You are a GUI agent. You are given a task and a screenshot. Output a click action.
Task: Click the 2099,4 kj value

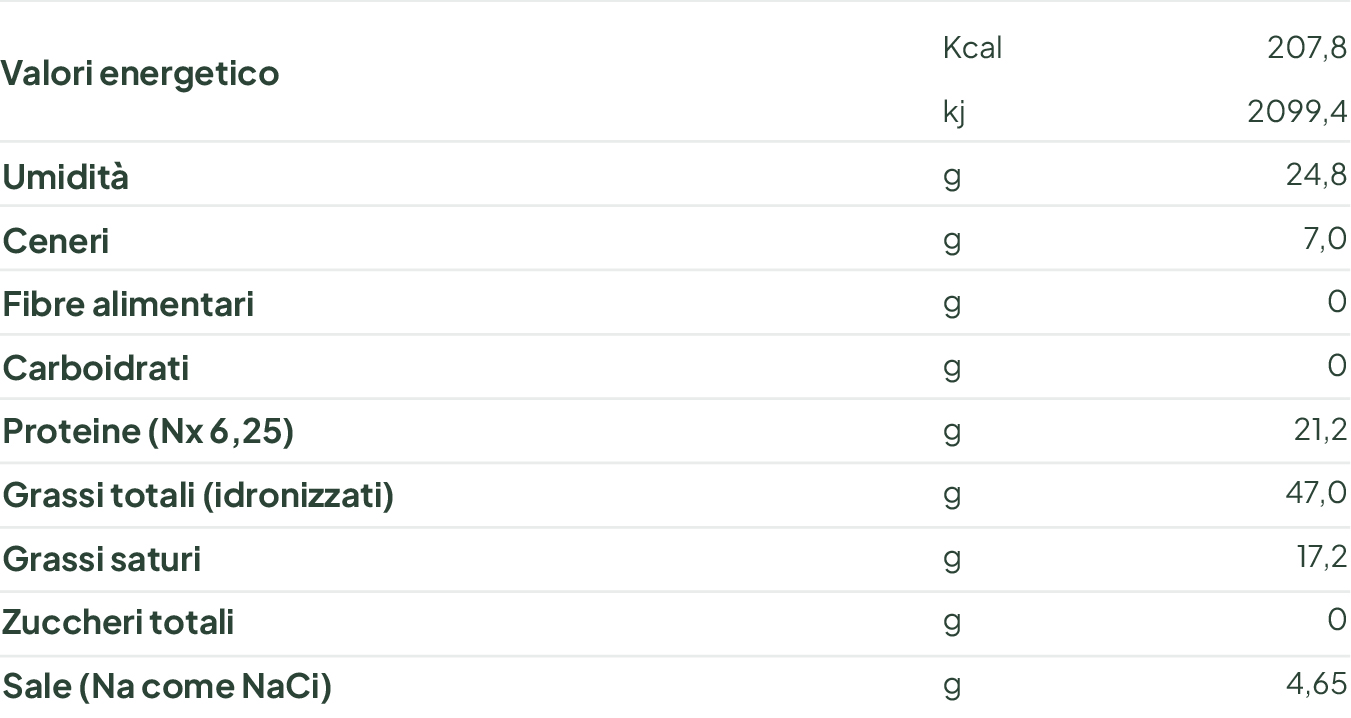click(x=1297, y=111)
